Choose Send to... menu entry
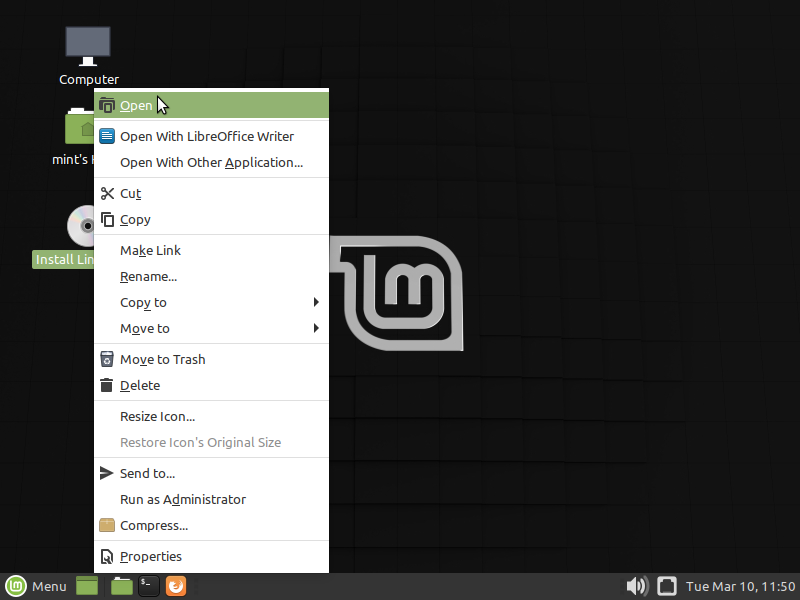Image resolution: width=800 pixels, height=600 pixels. point(212,473)
